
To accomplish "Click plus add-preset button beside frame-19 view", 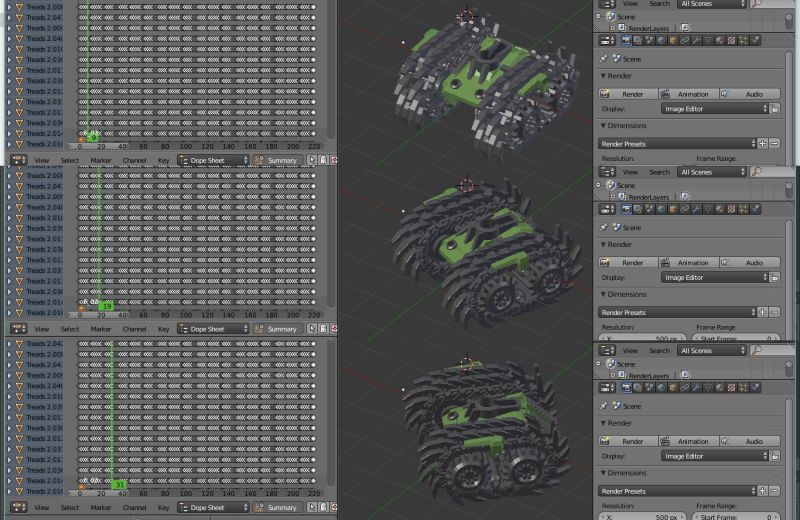I will coord(762,312).
